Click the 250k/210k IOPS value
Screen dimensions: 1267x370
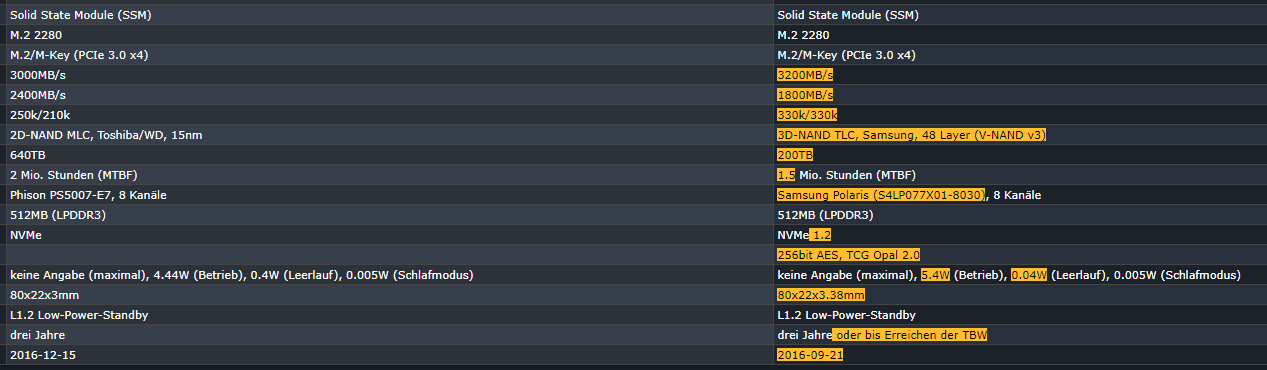point(40,115)
